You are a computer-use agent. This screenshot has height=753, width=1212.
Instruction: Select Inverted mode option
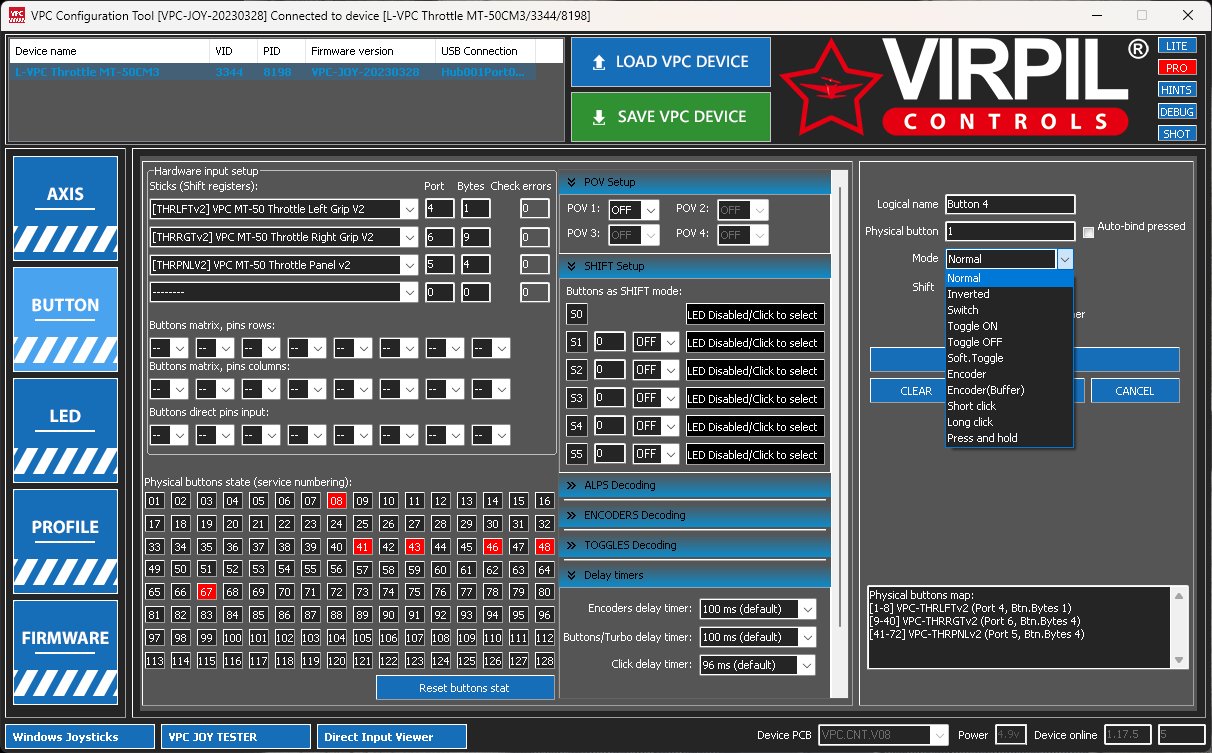(1009, 294)
